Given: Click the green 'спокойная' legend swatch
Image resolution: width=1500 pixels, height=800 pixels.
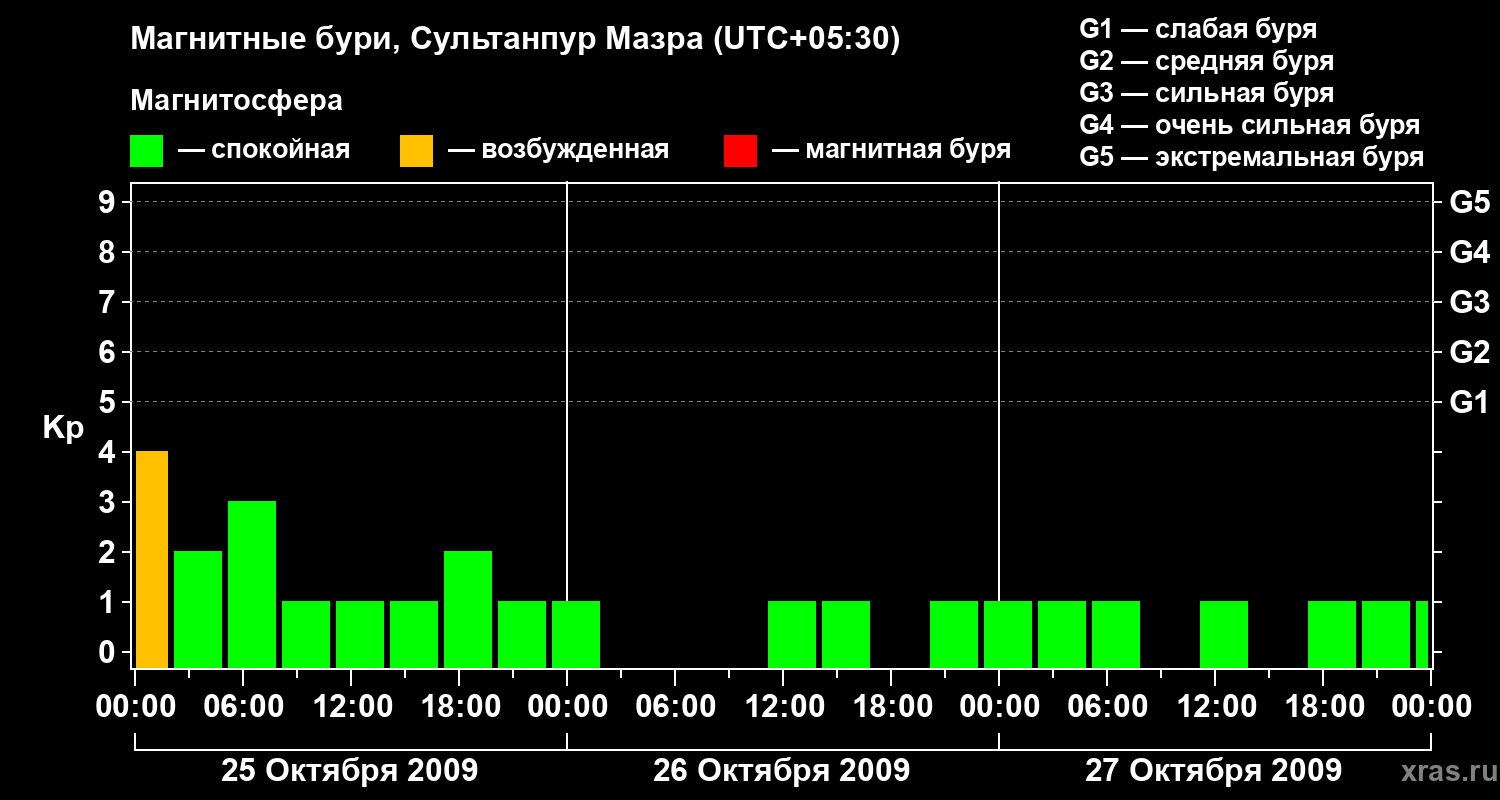Looking at the screenshot, I should (x=147, y=151).
